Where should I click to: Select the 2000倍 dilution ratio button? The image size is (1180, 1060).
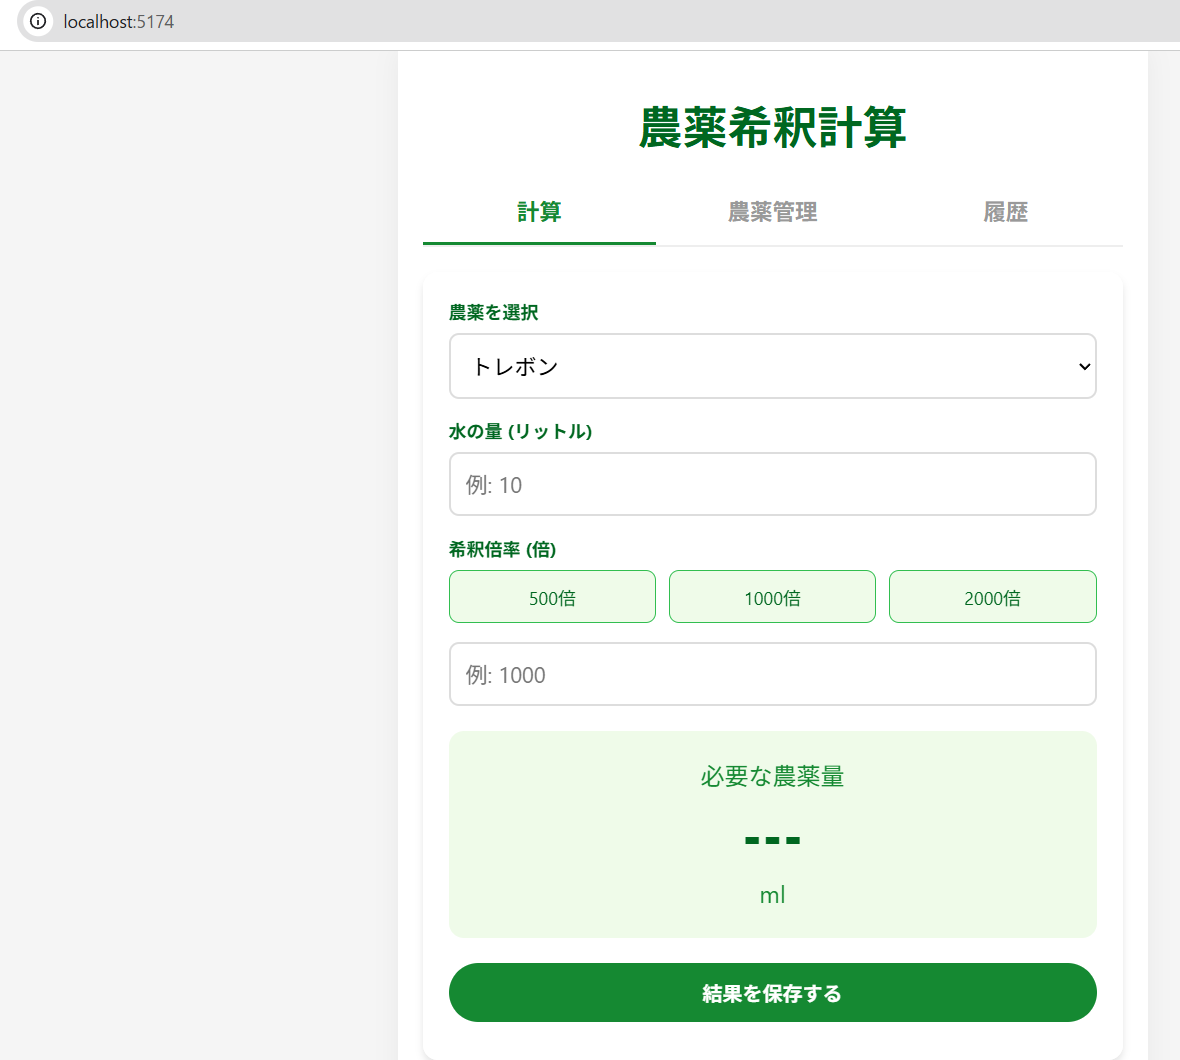click(x=992, y=596)
